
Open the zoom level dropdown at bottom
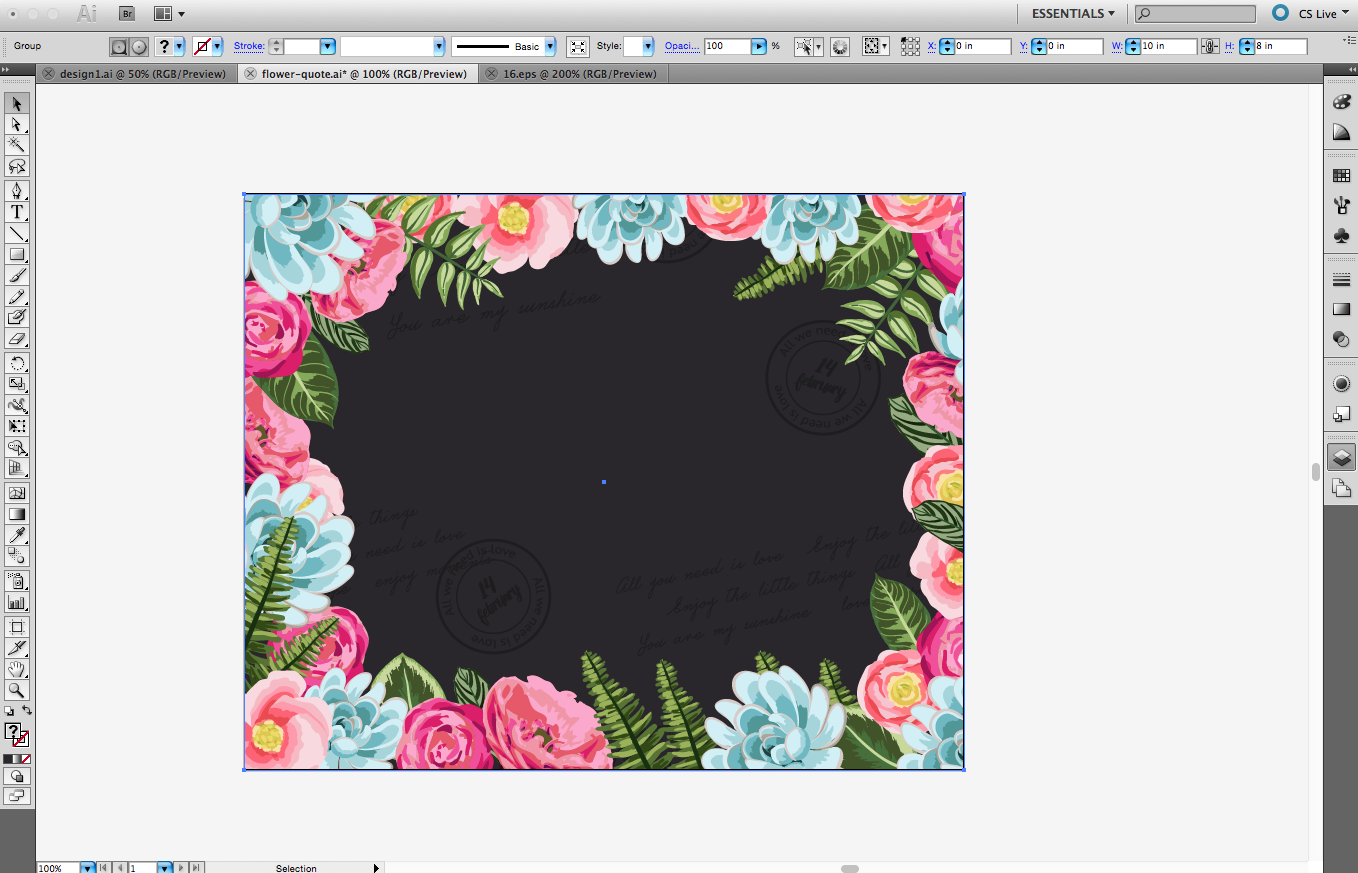coord(88,868)
